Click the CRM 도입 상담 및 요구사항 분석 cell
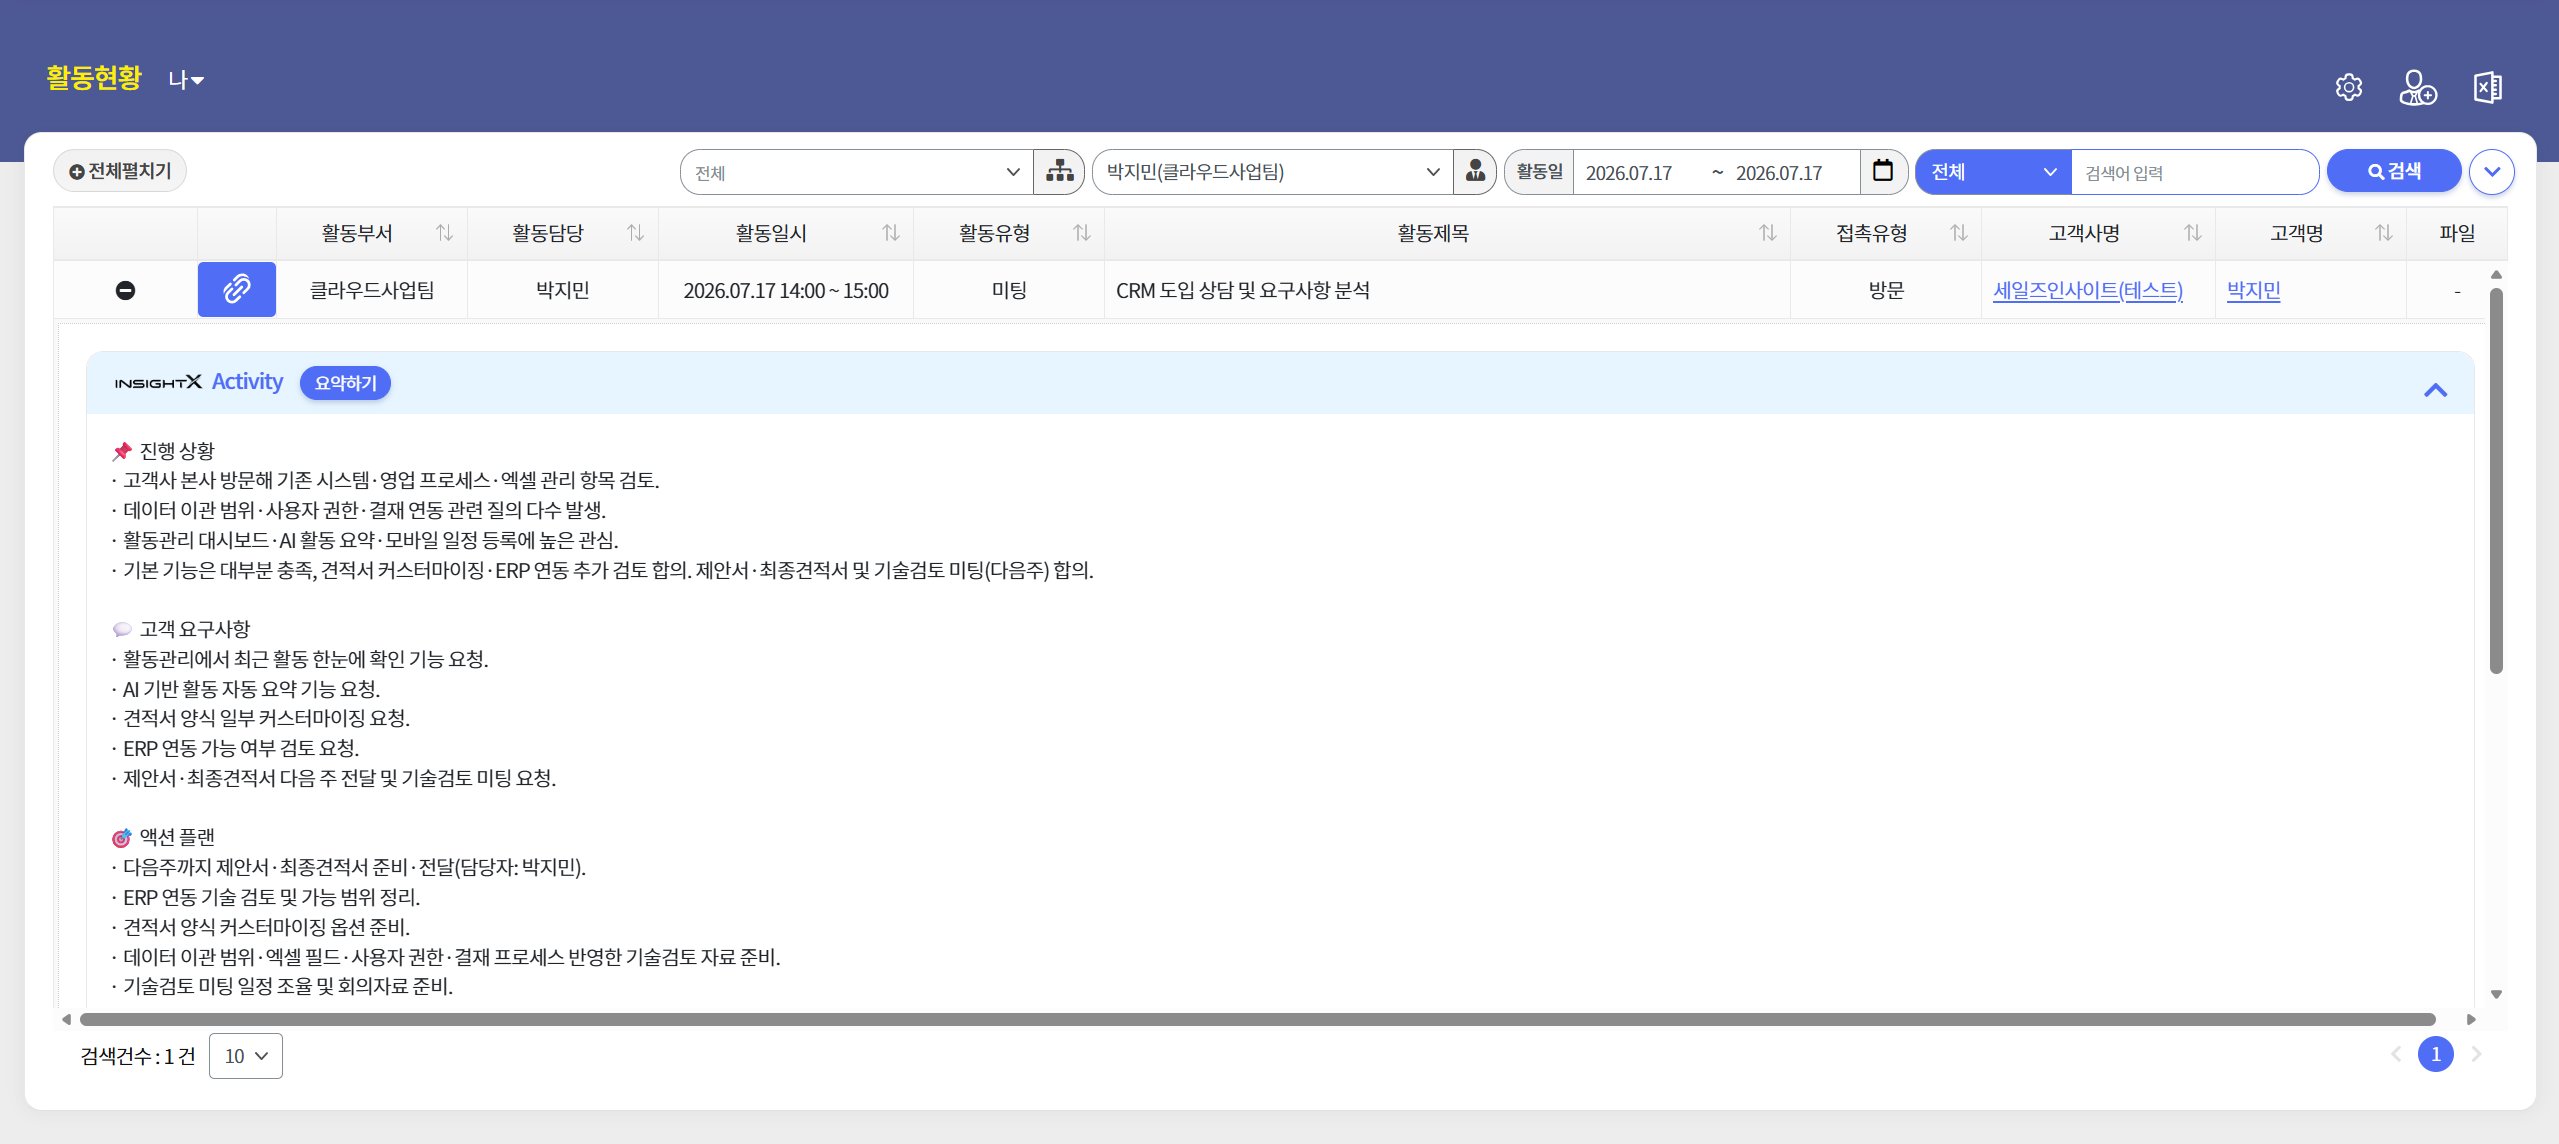2559x1144 pixels. 1446,290
